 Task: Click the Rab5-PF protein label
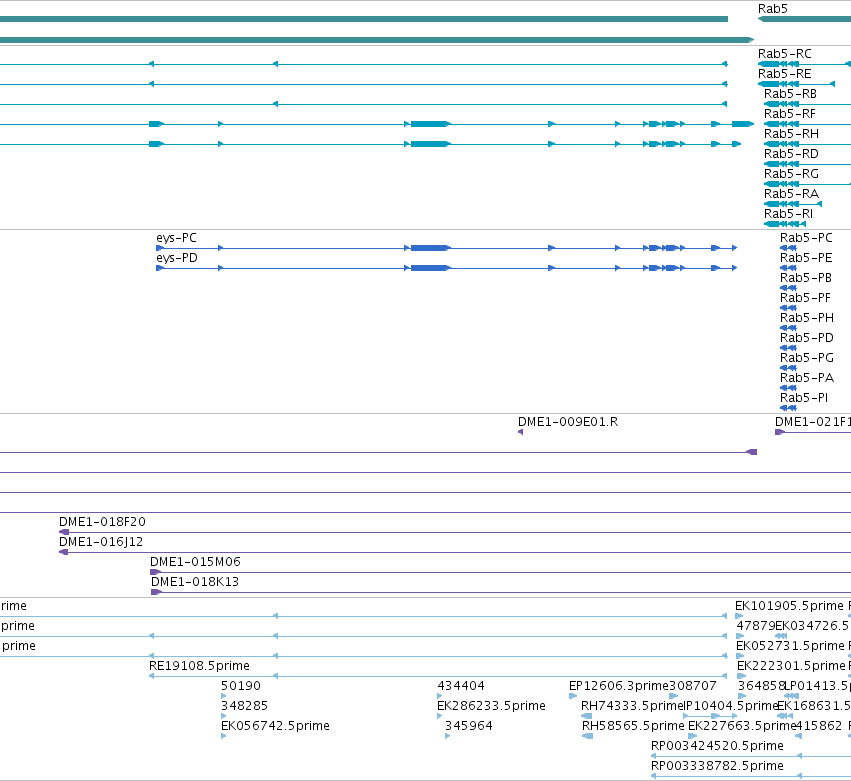point(805,298)
